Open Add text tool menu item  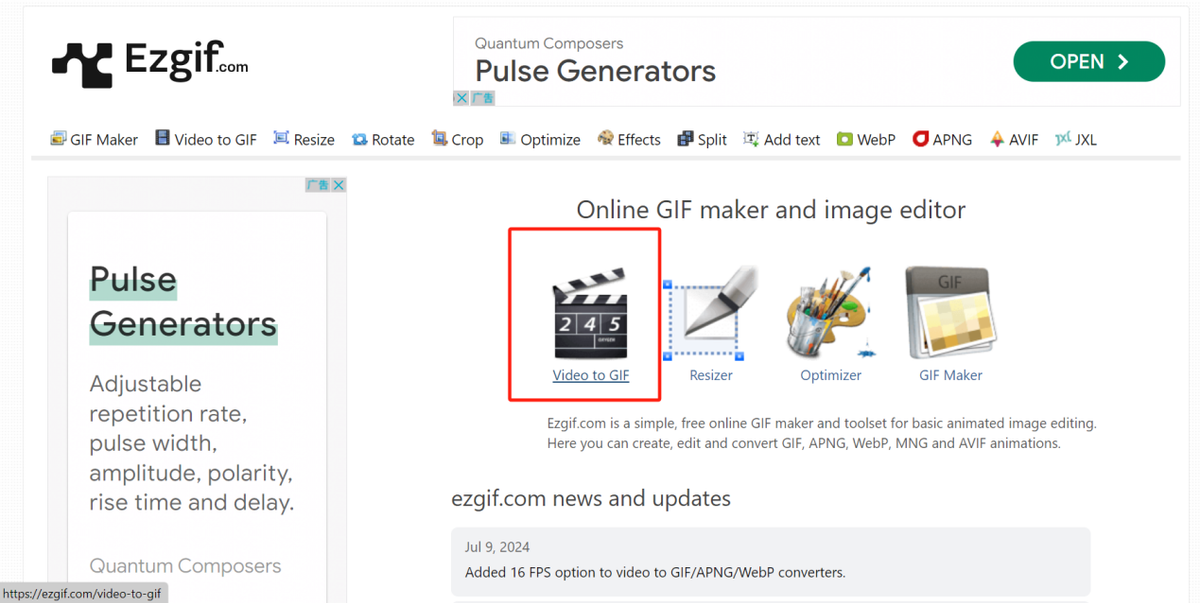[782, 139]
